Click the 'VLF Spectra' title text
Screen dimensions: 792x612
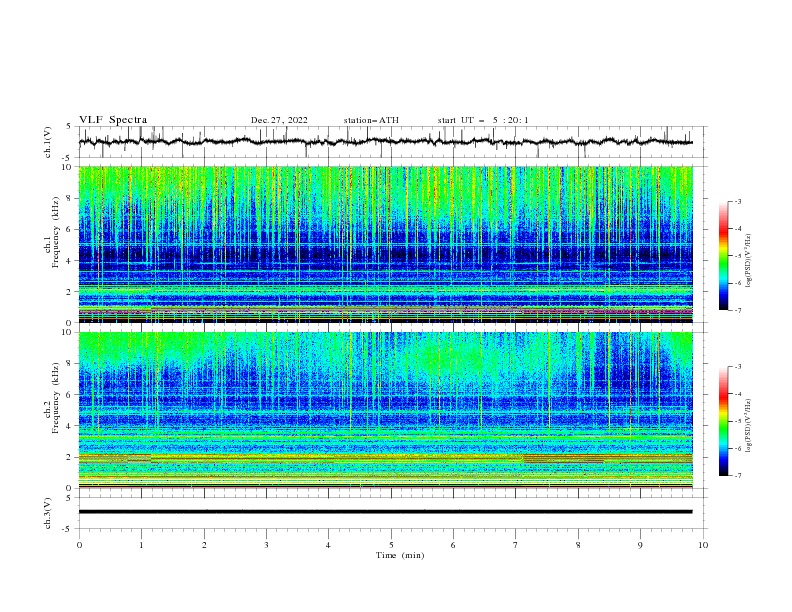point(113,120)
